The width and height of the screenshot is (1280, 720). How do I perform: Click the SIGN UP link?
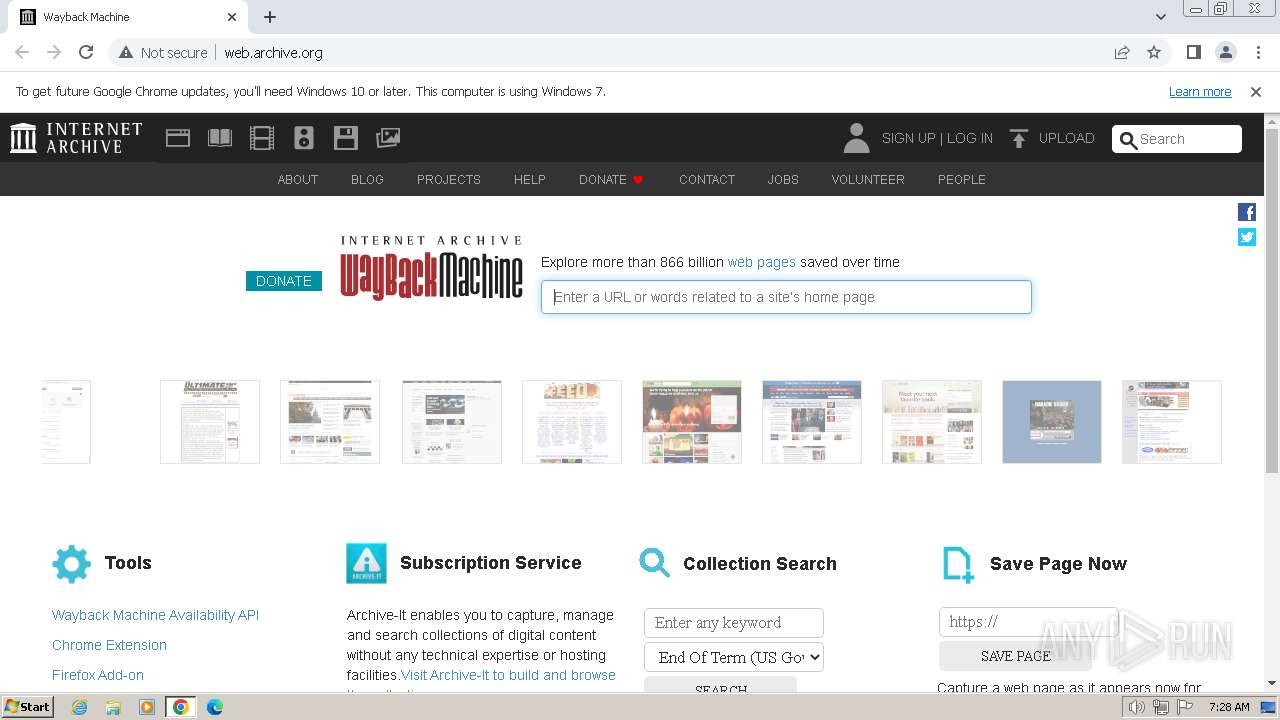click(x=908, y=139)
